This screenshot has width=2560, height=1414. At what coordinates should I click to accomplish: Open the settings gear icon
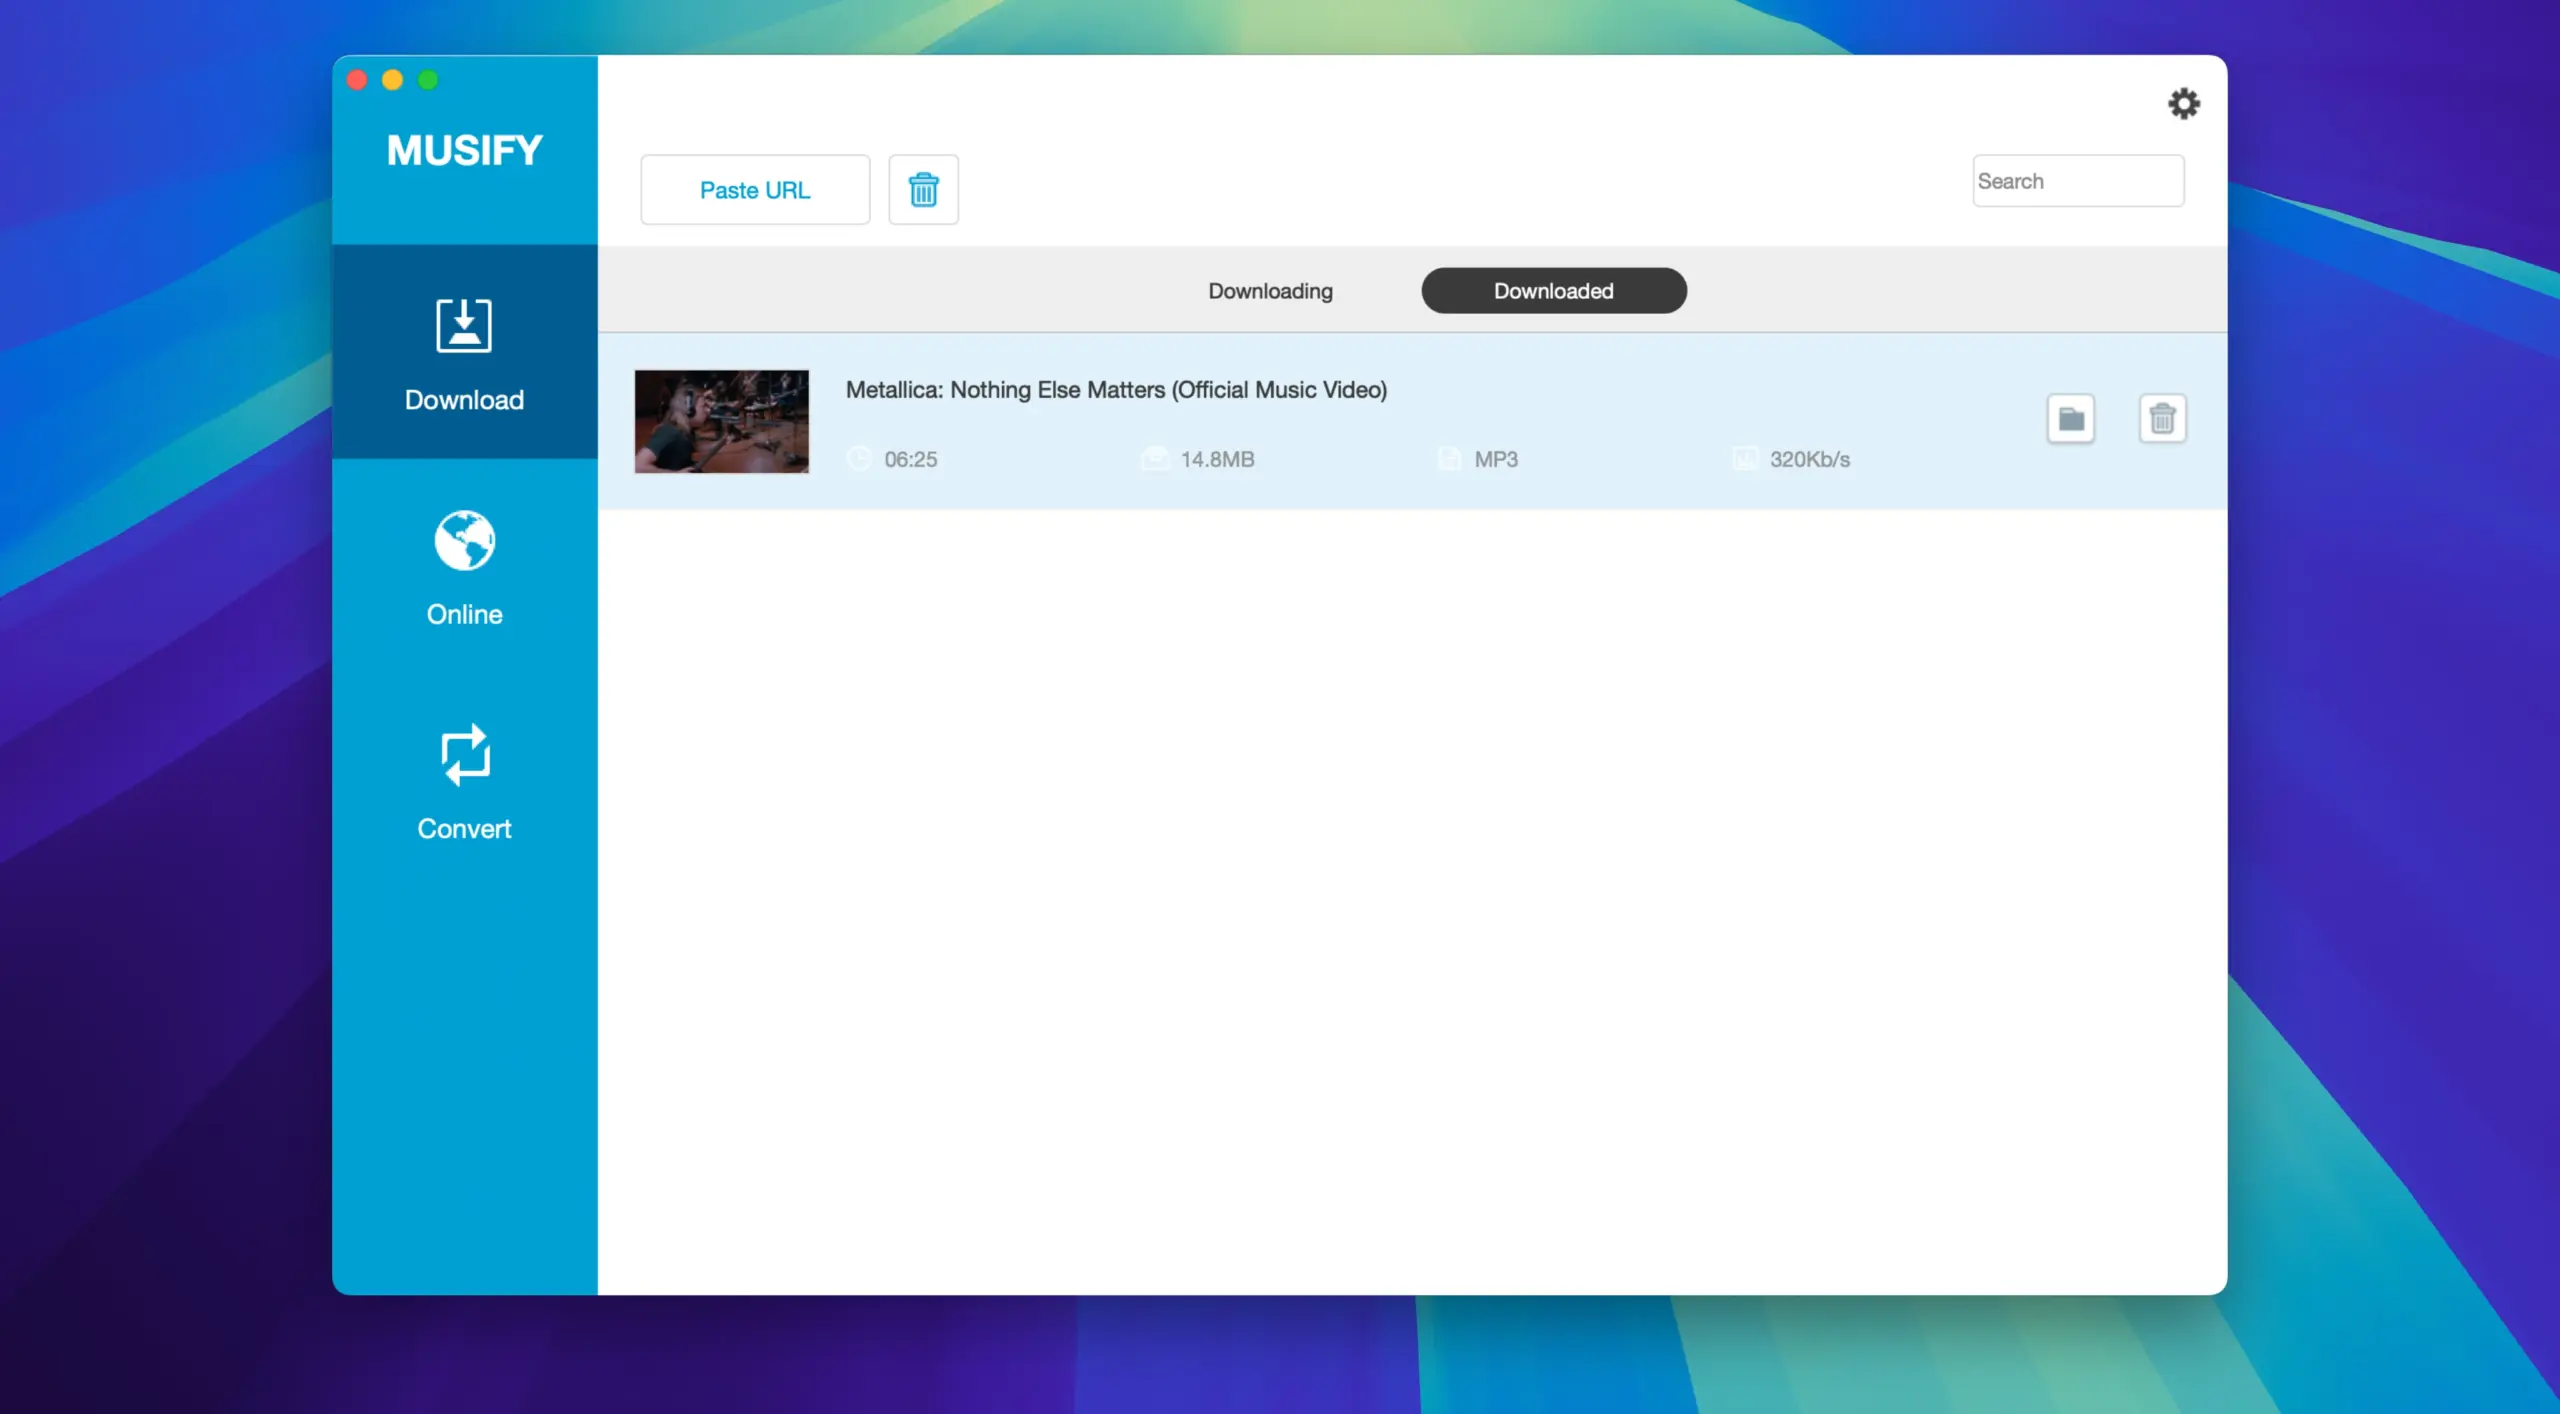click(x=2183, y=103)
